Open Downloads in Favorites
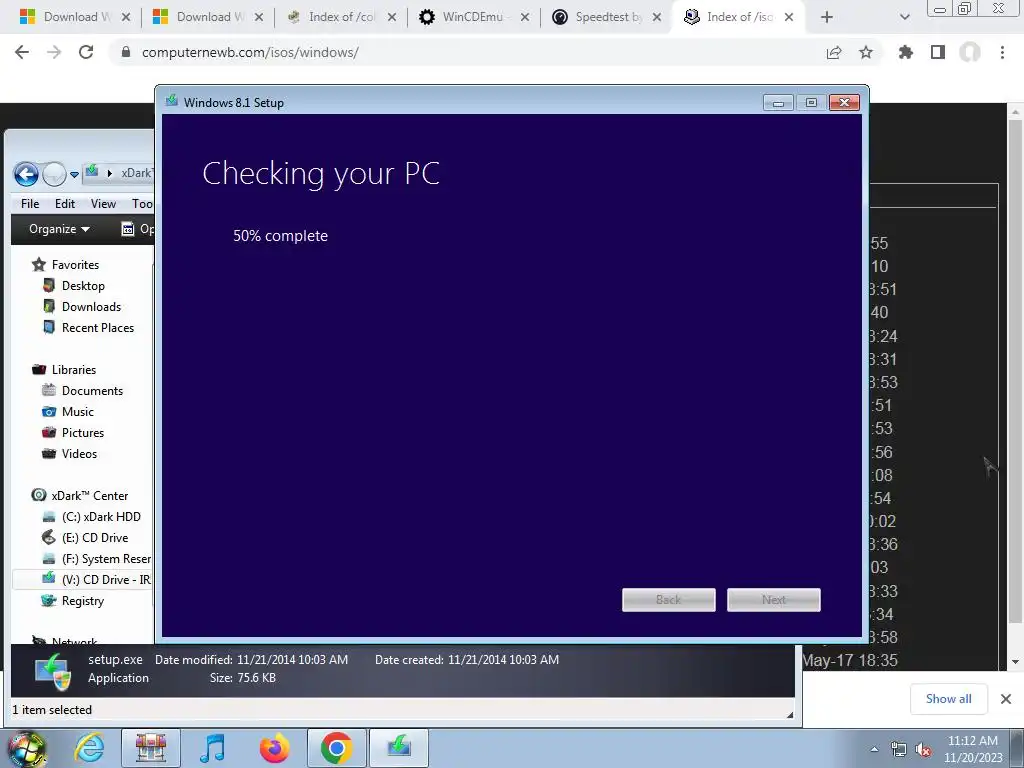The image size is (1024, 768). coord(91,306)
